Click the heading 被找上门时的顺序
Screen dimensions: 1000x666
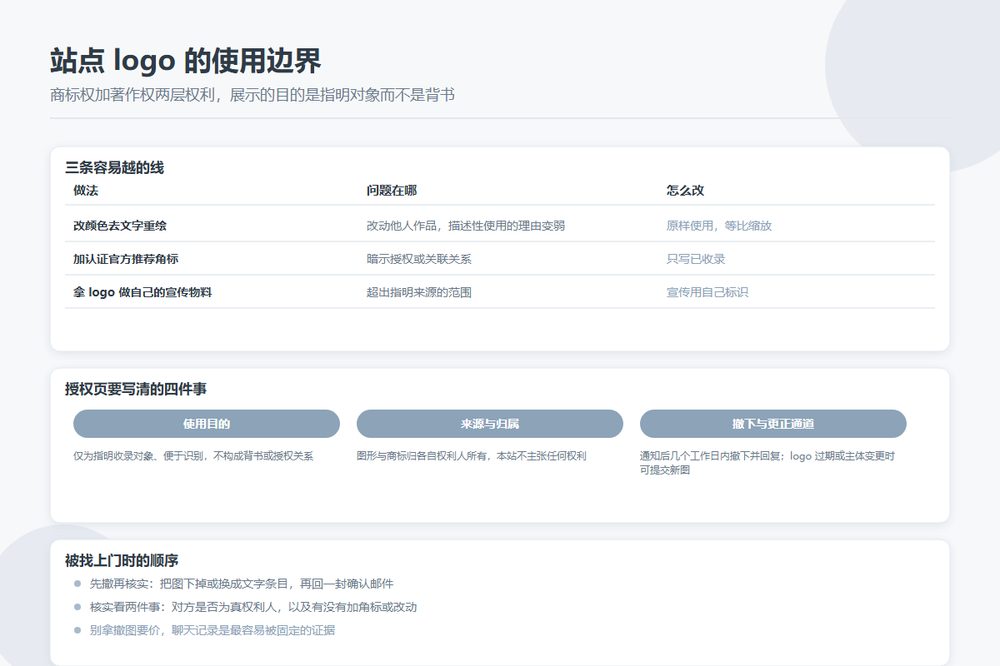click(122, 560)
